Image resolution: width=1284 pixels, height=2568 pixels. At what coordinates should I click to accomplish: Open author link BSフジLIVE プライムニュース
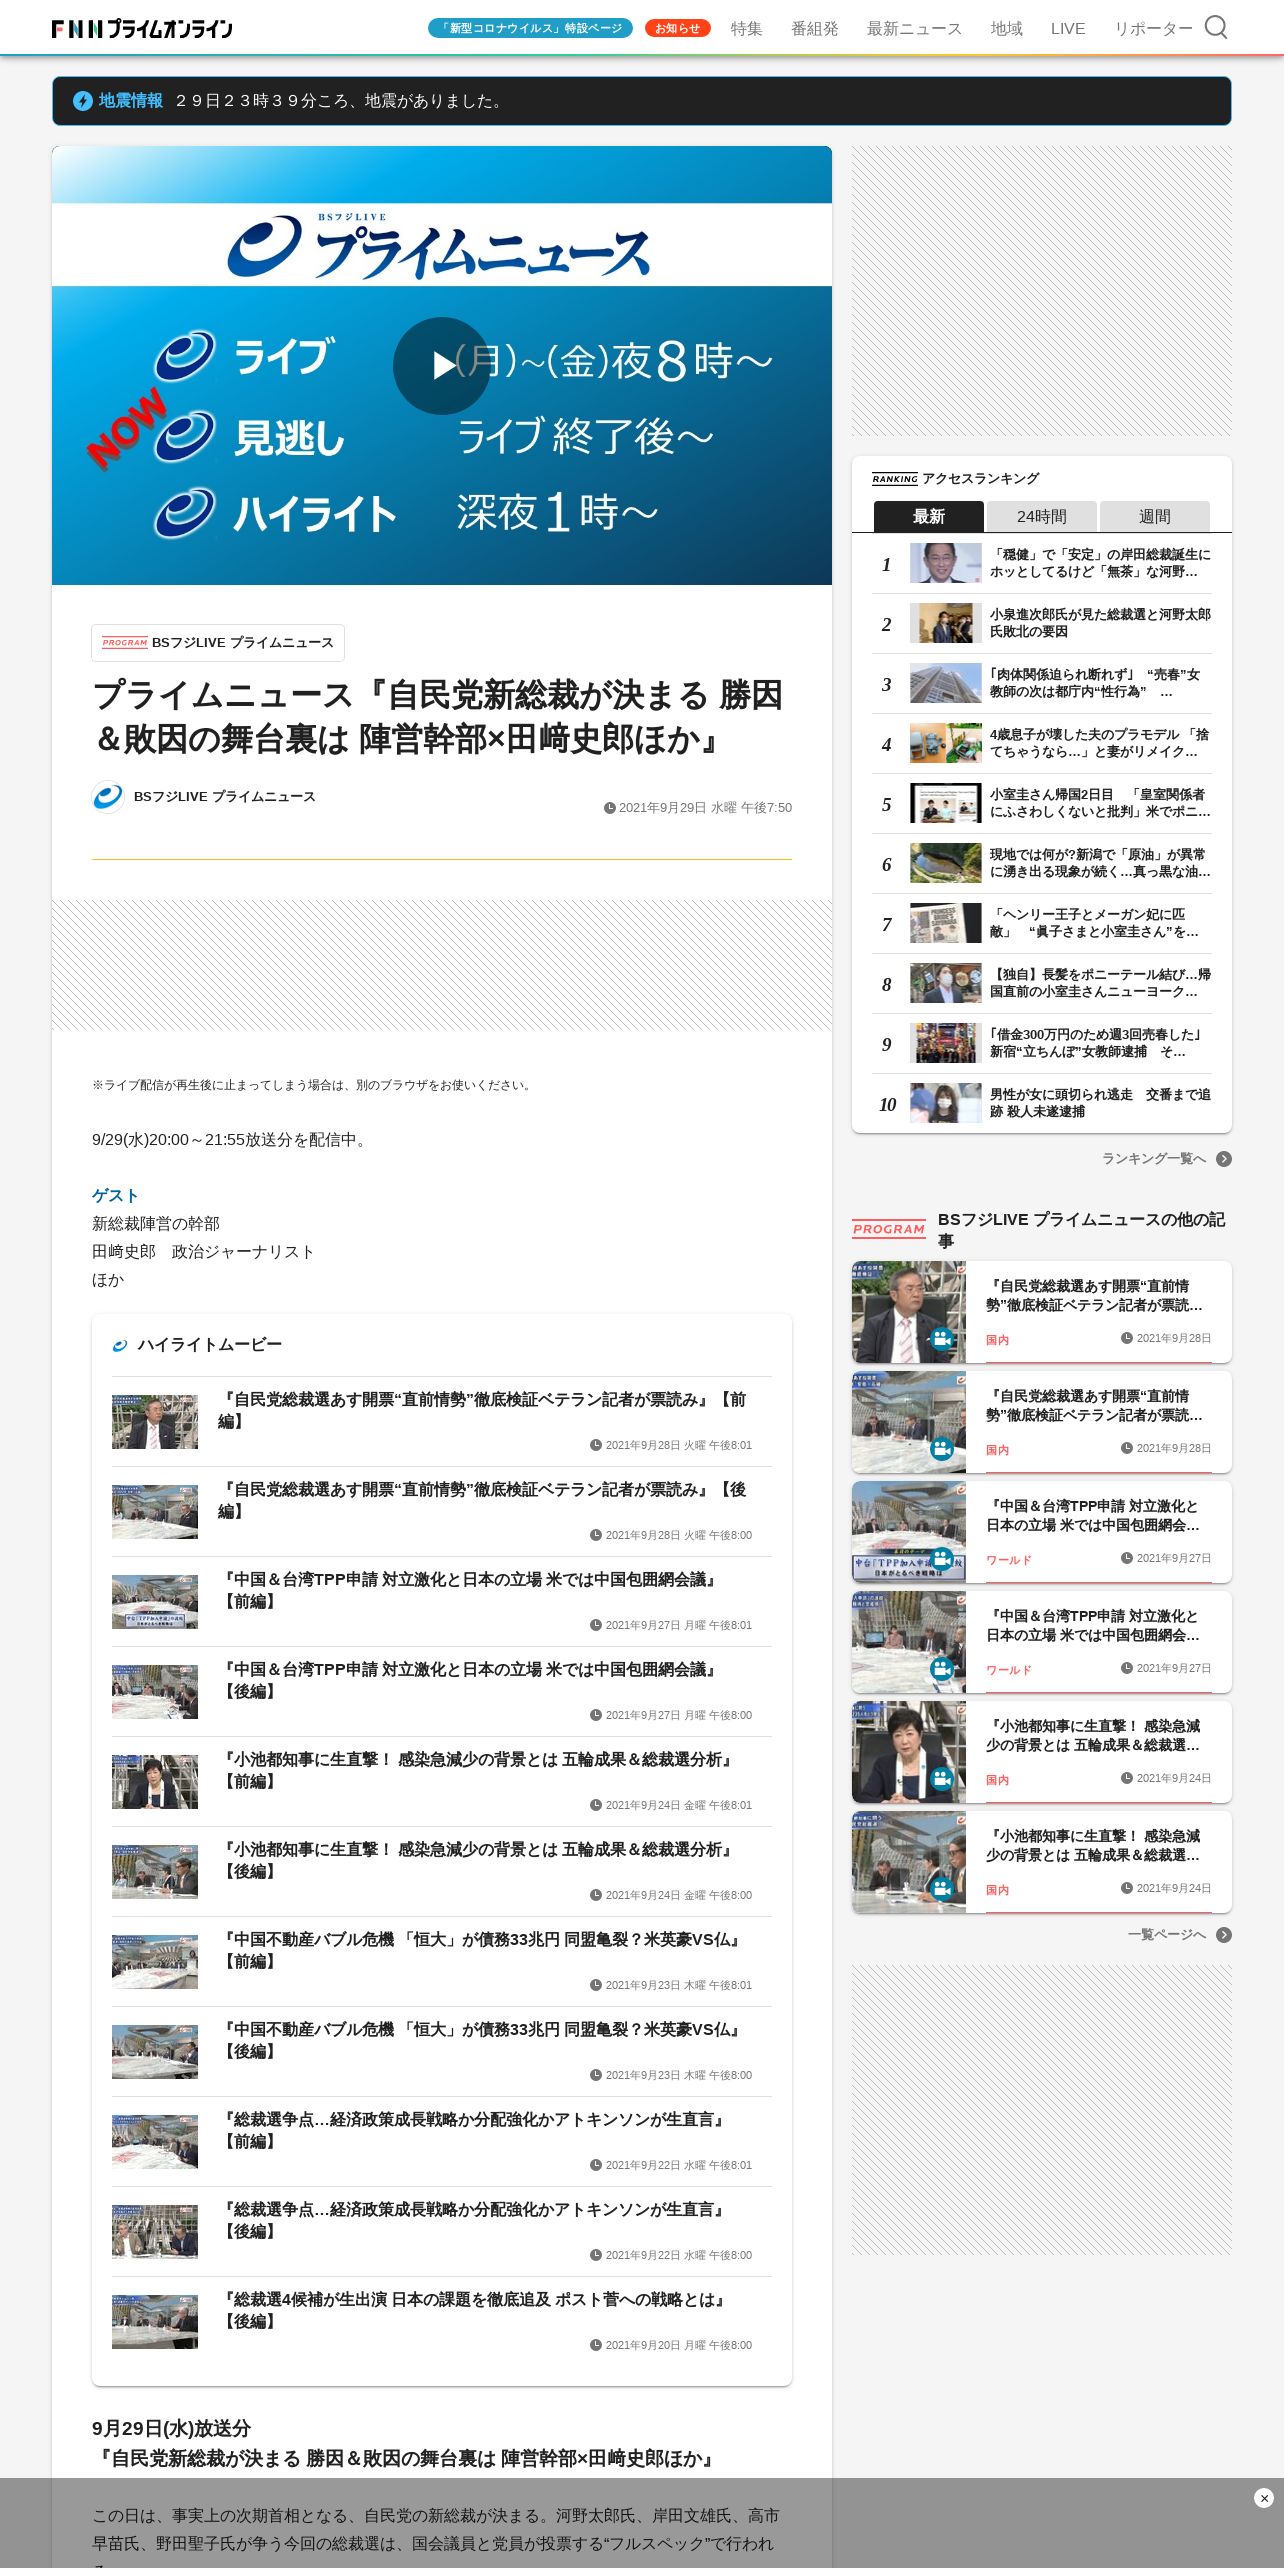225,797
